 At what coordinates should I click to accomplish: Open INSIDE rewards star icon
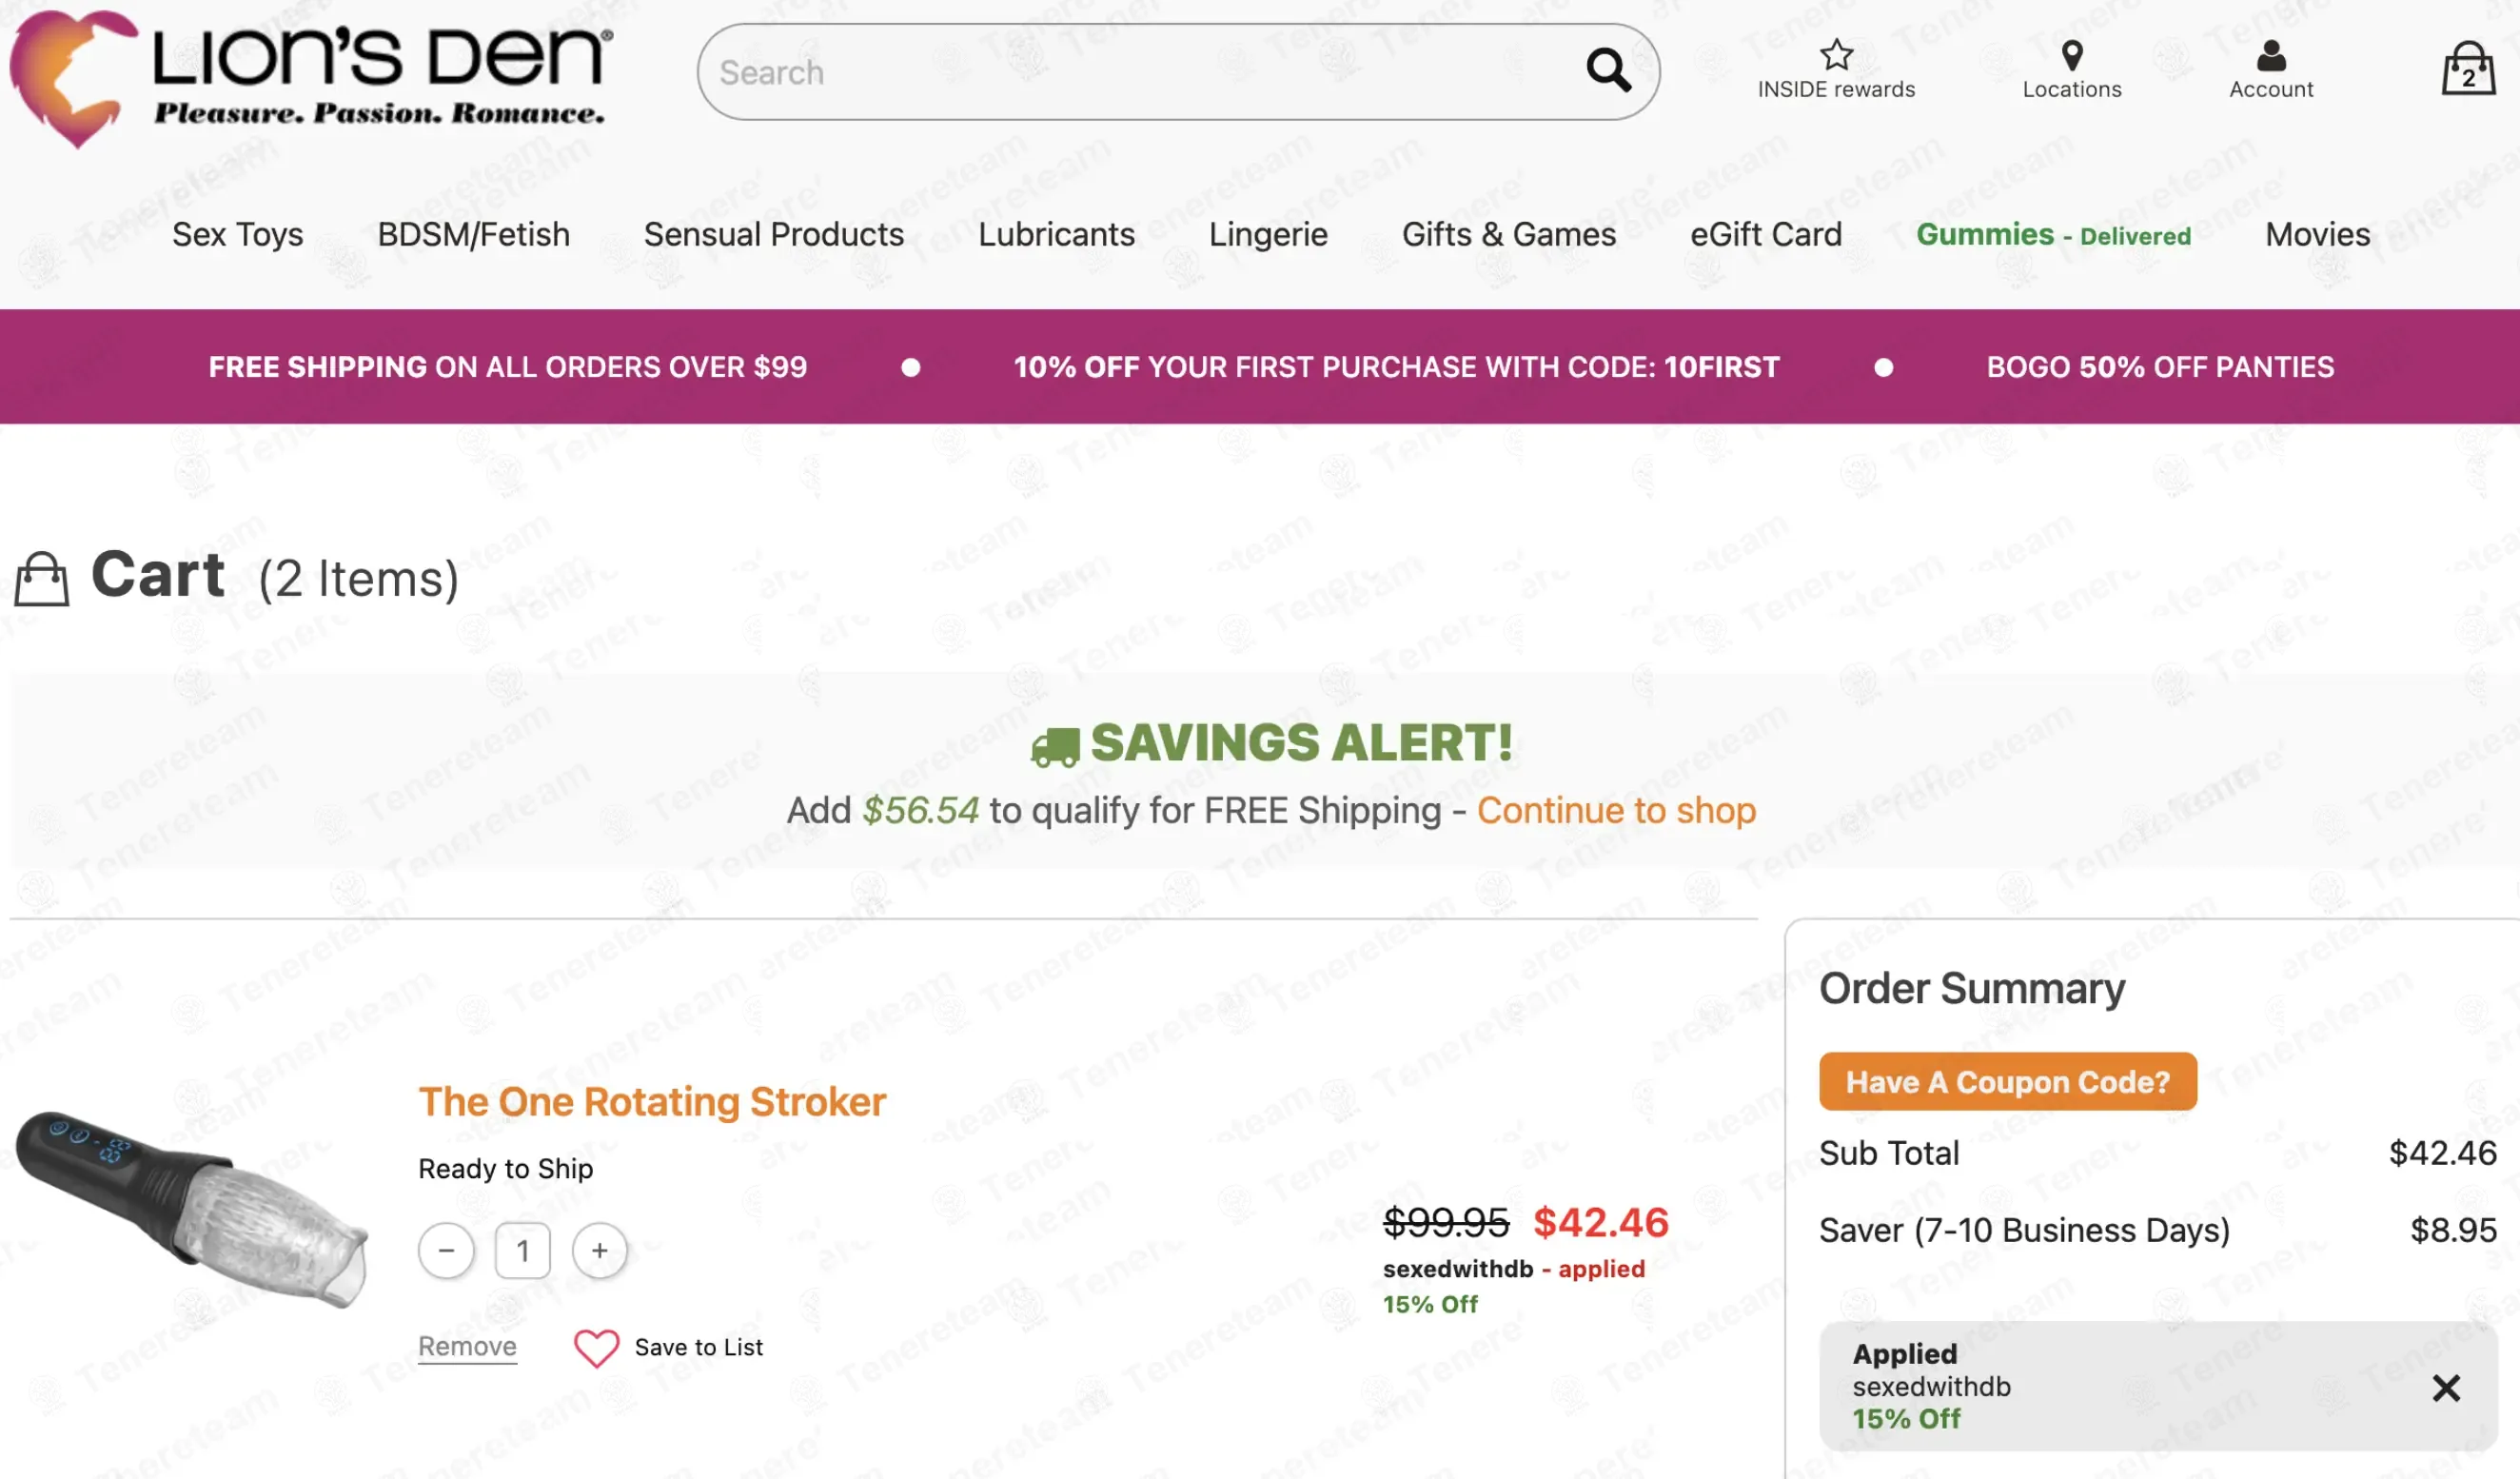1836,55
